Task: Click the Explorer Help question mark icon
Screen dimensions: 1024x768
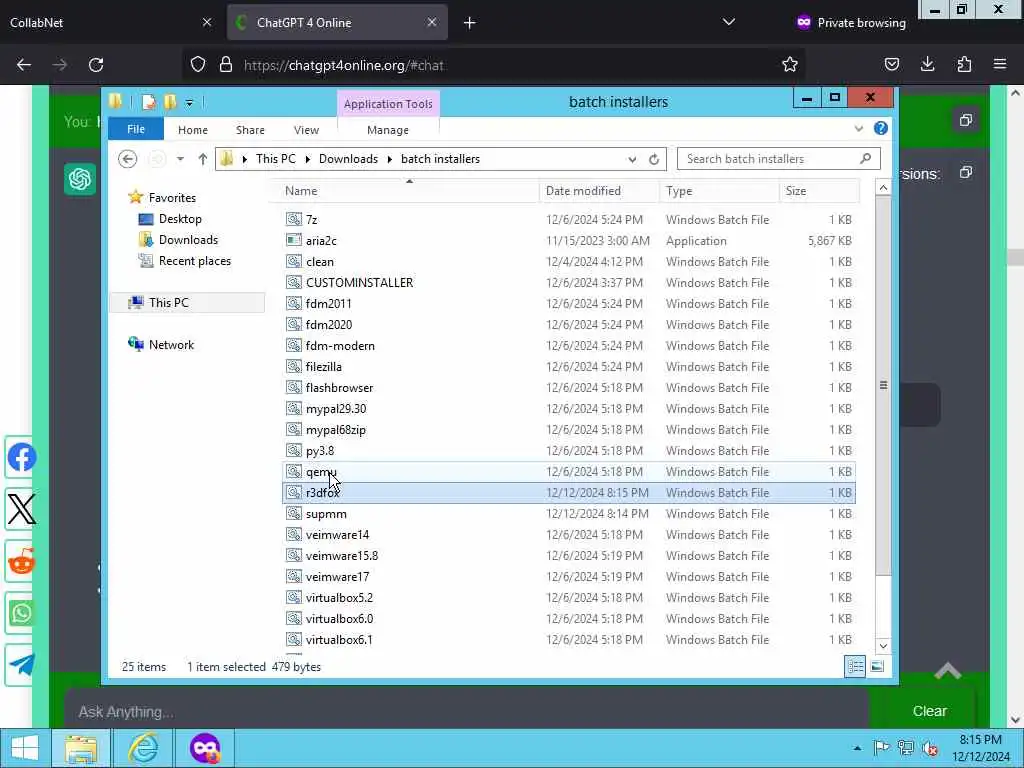Action: [x=880, y=128]
